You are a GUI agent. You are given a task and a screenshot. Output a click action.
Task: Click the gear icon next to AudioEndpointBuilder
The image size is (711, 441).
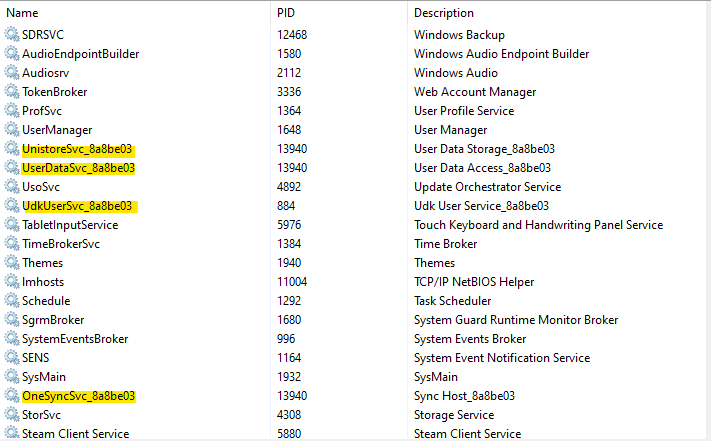click(x=12, y=53)
